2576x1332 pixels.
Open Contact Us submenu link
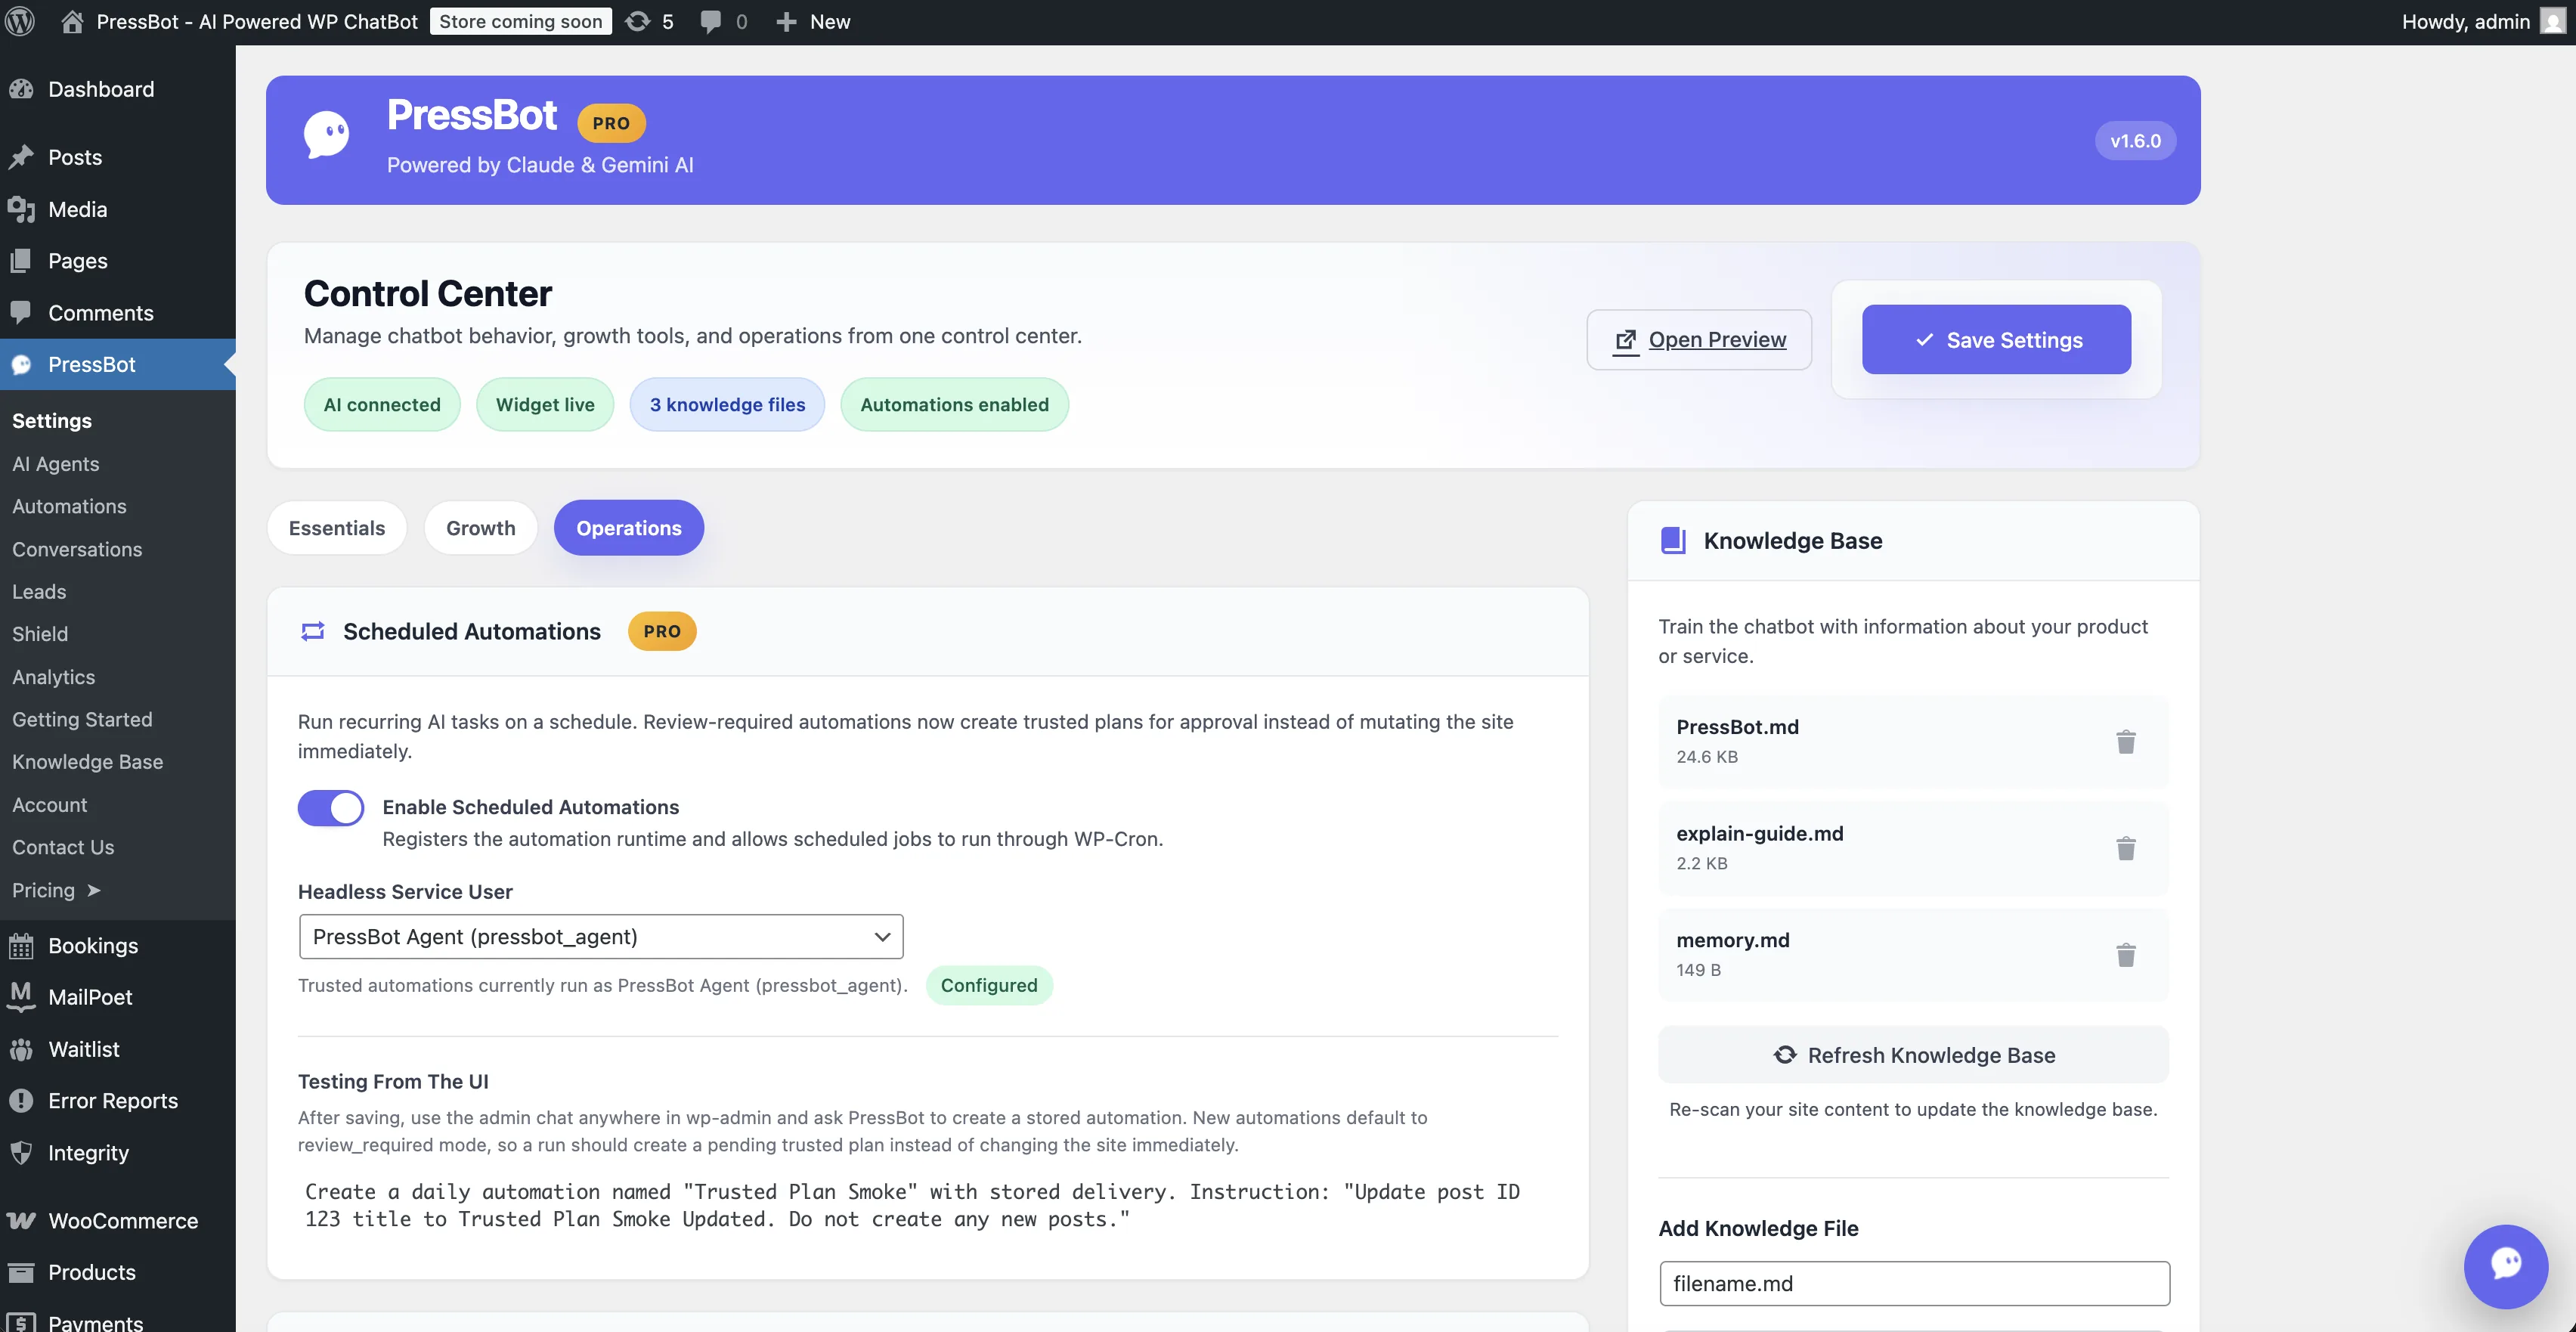tap(63, 847)
